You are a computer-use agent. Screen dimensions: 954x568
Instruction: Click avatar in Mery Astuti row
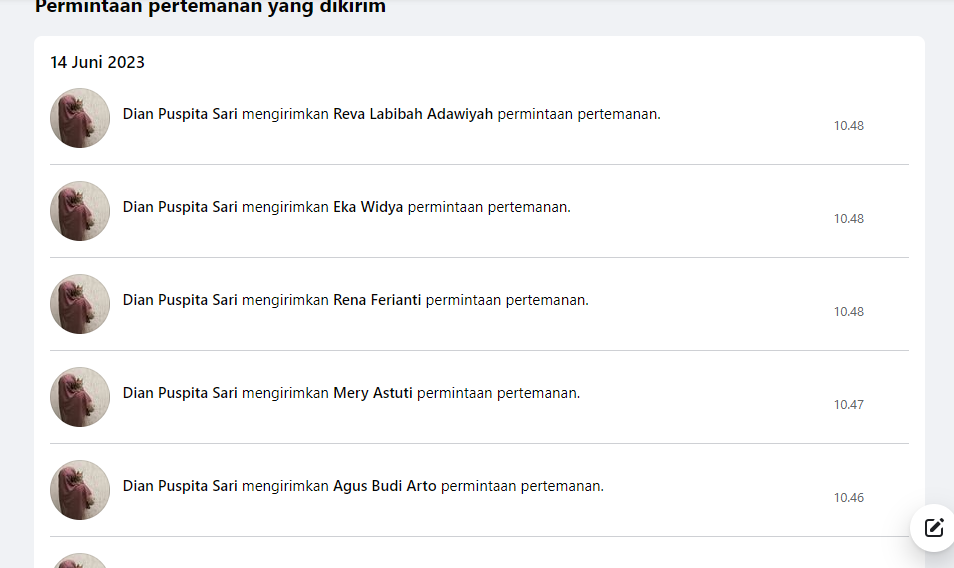tap(80, 397)
